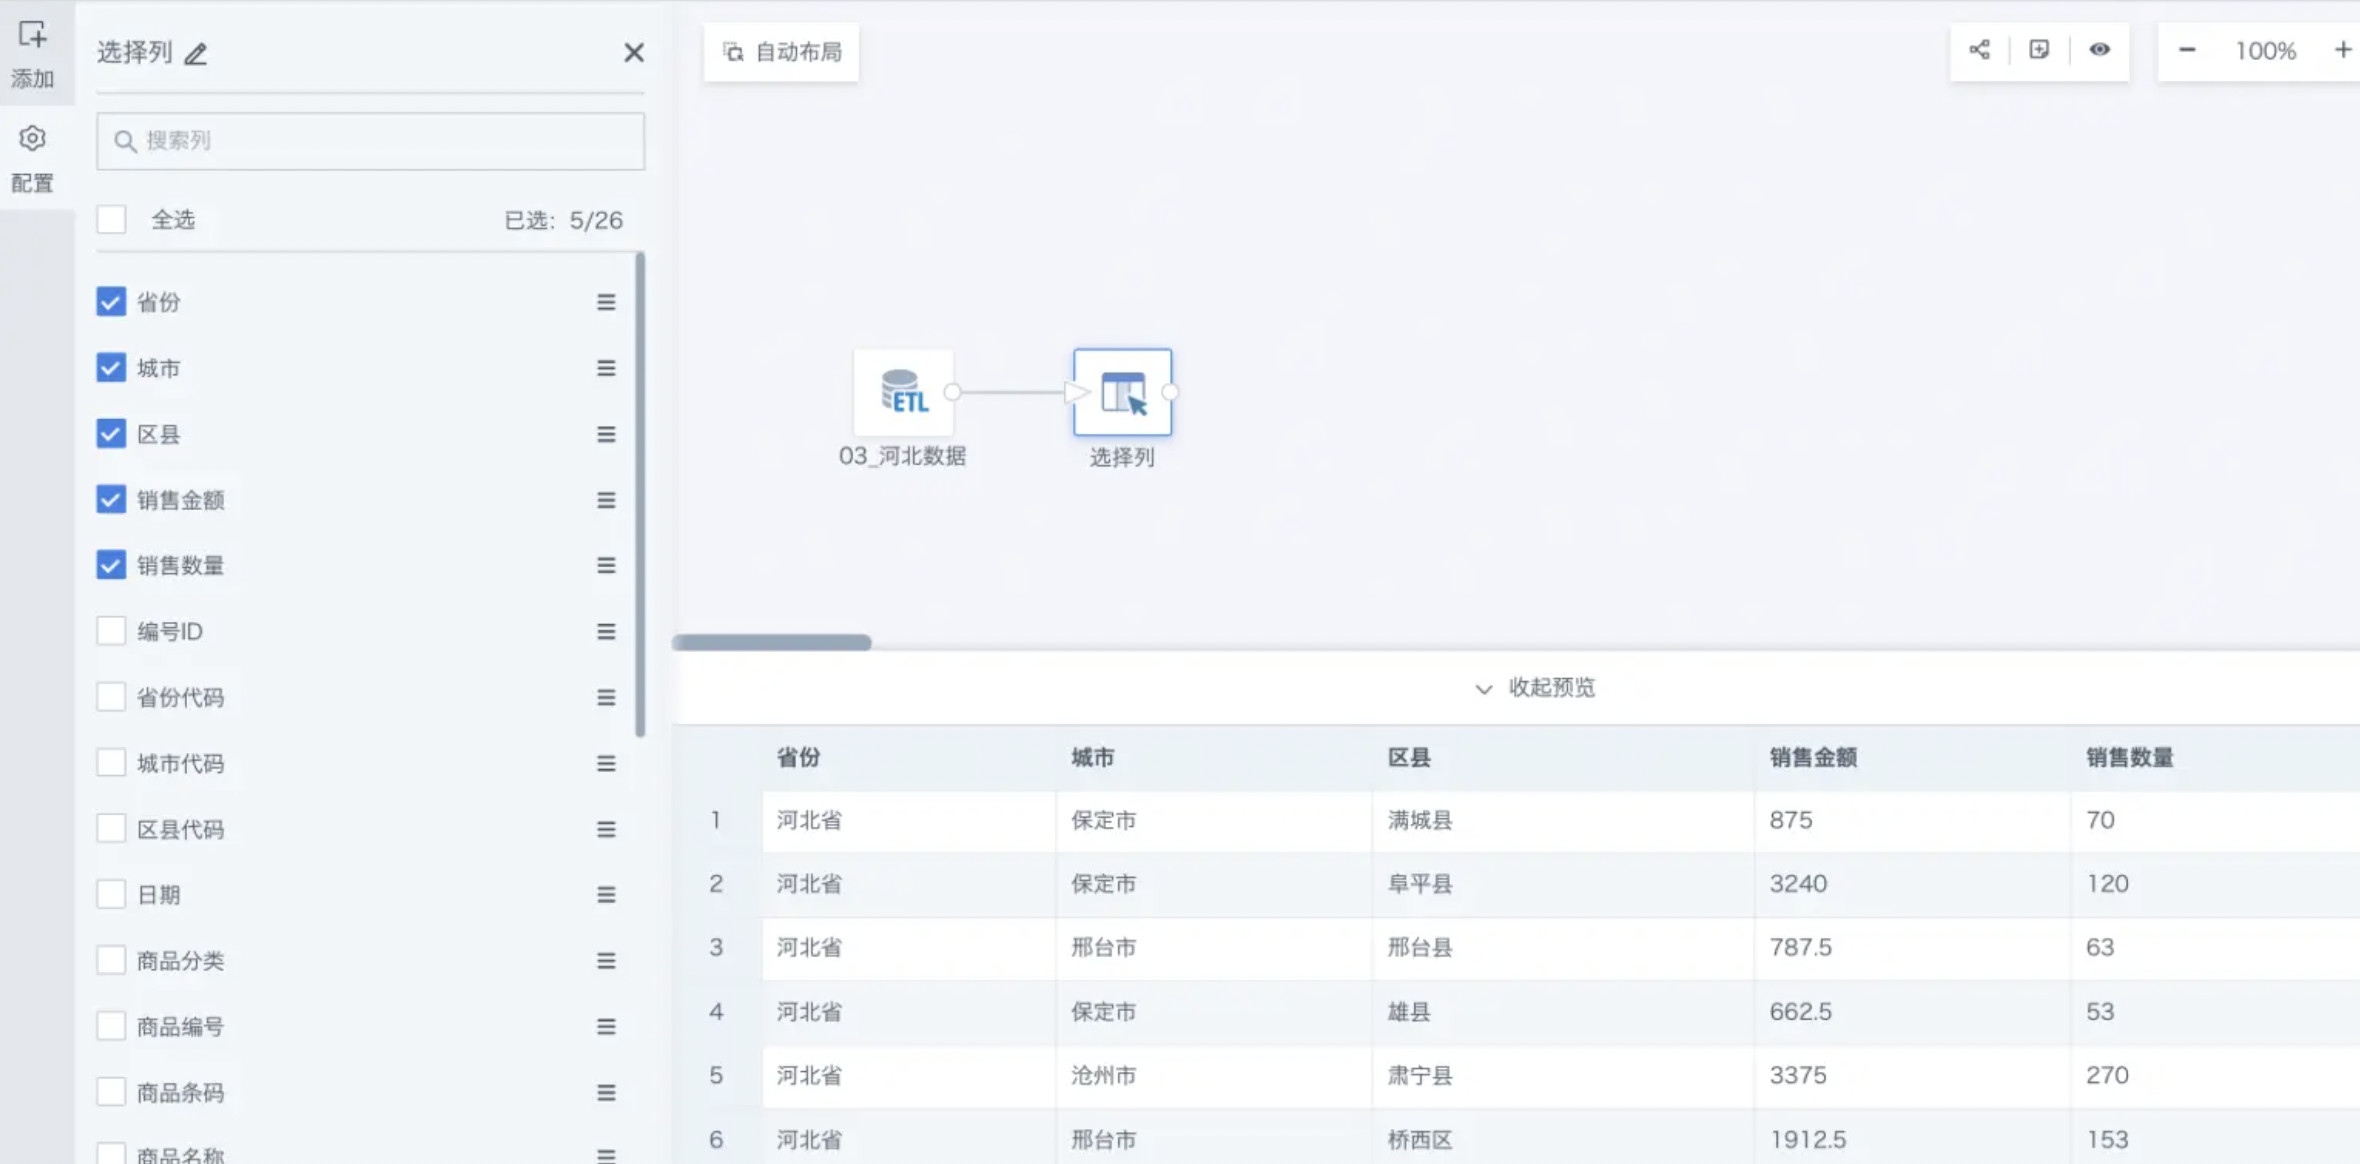Image resolution: width=2360 pixels, height=1164 pixels.
Task: Zoom out with the minus icon
Action: pyautogui.click(x=2187, y=50)
